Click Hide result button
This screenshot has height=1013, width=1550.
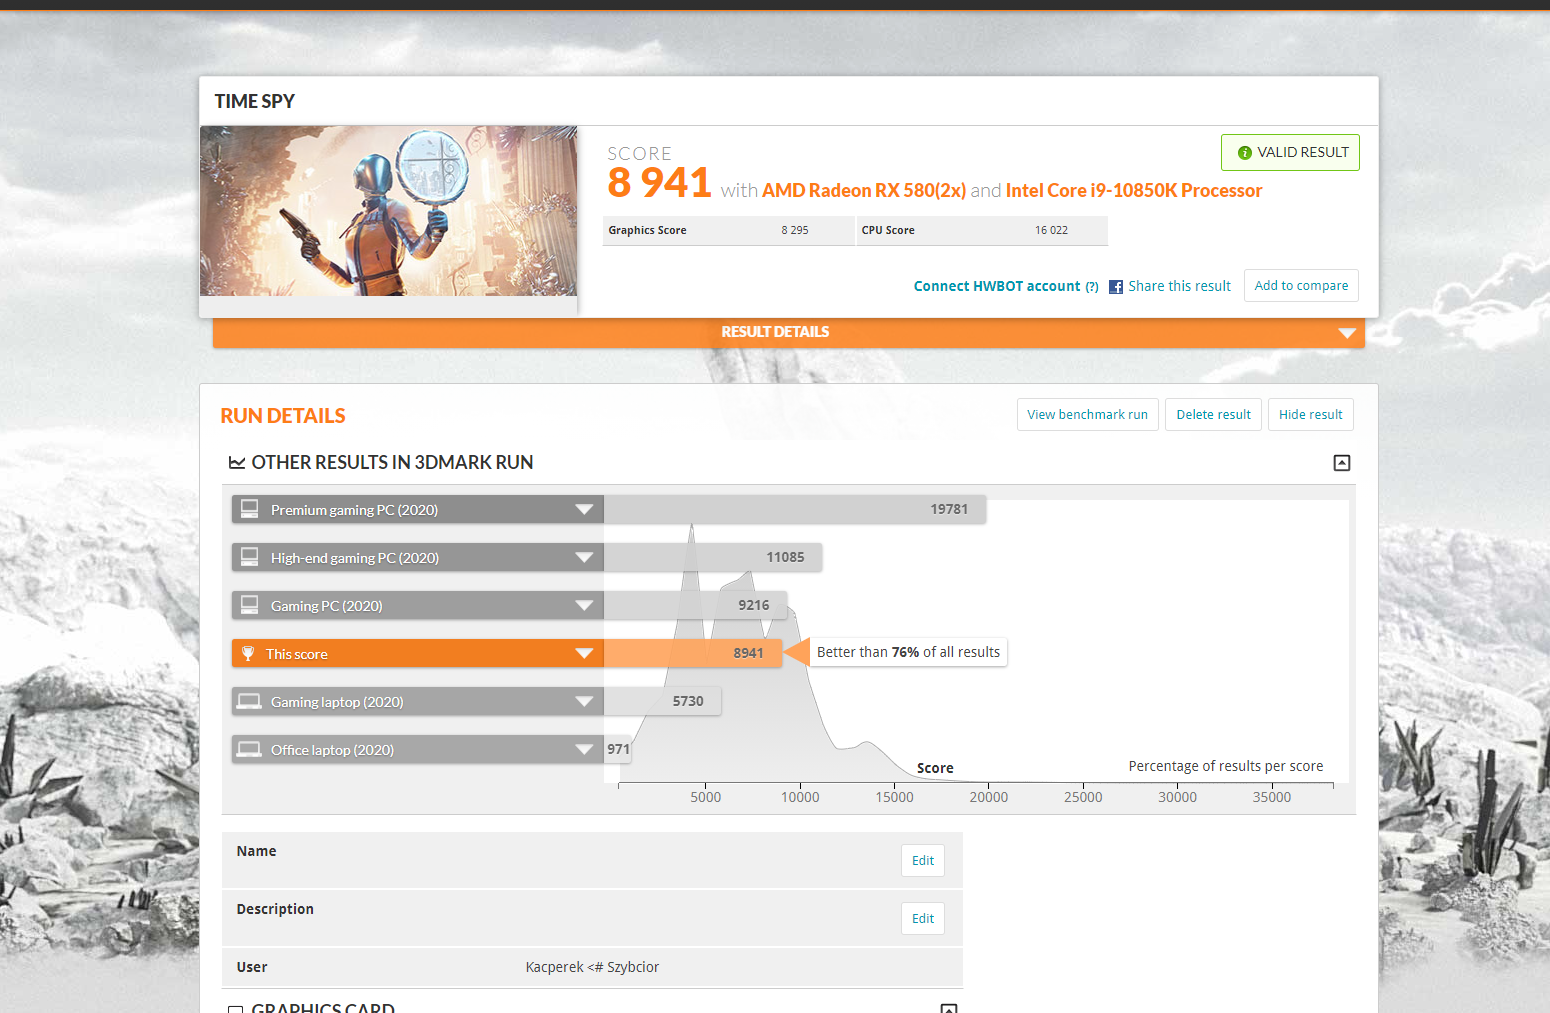(1310, 415)
